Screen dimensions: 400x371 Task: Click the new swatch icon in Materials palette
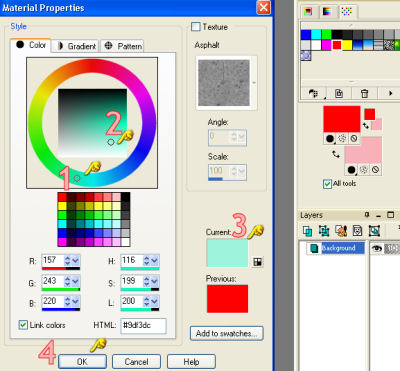point(339,94)
